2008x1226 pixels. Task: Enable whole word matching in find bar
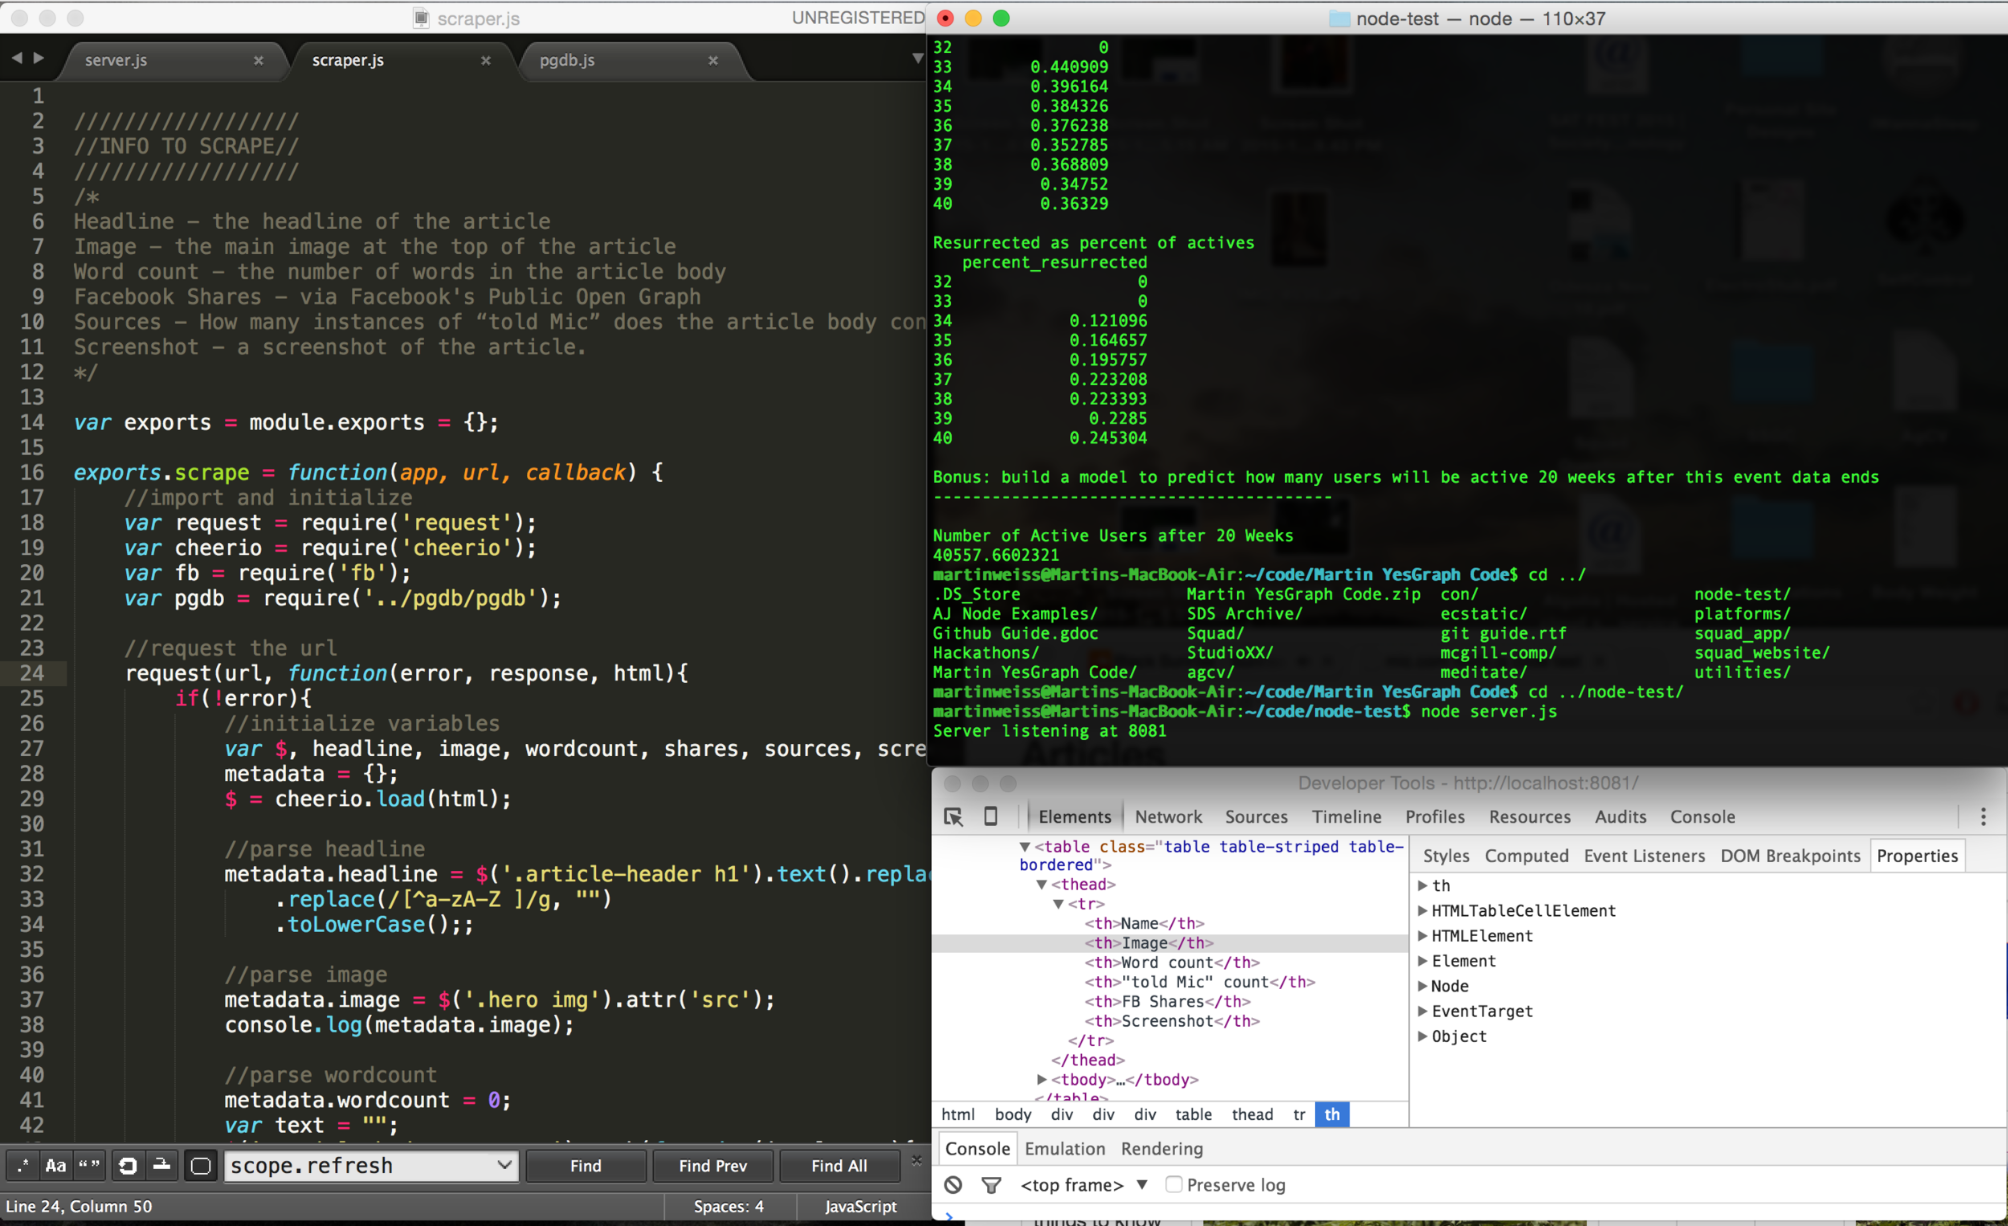pyautogui.click(x=88, y=1165)
